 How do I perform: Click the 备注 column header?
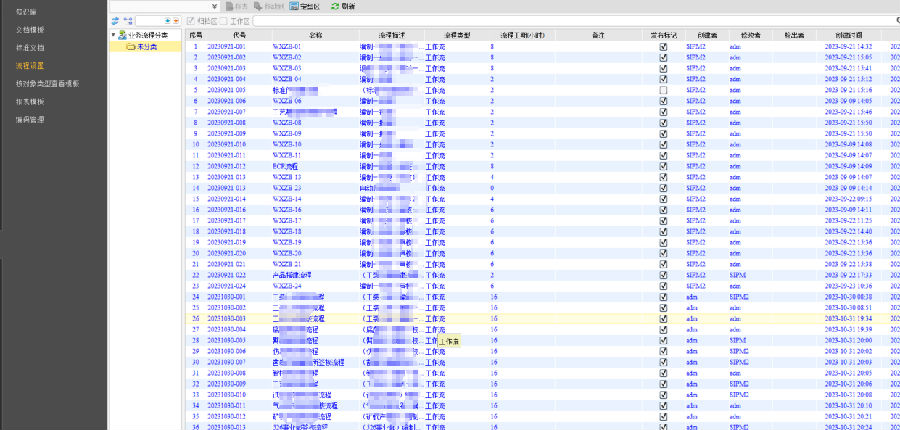pyautogui.click(x=599, y=35)
